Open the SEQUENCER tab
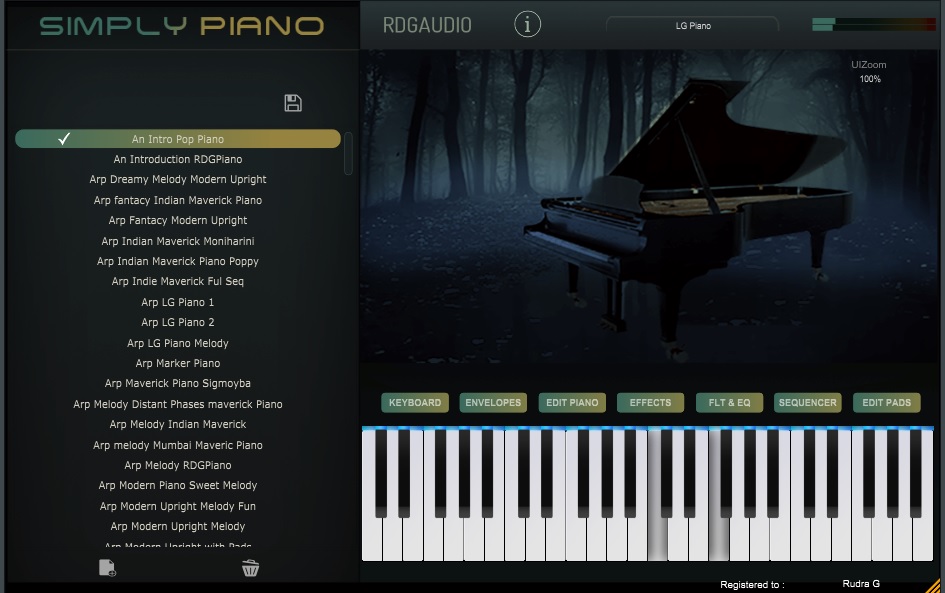 (808, 403)
